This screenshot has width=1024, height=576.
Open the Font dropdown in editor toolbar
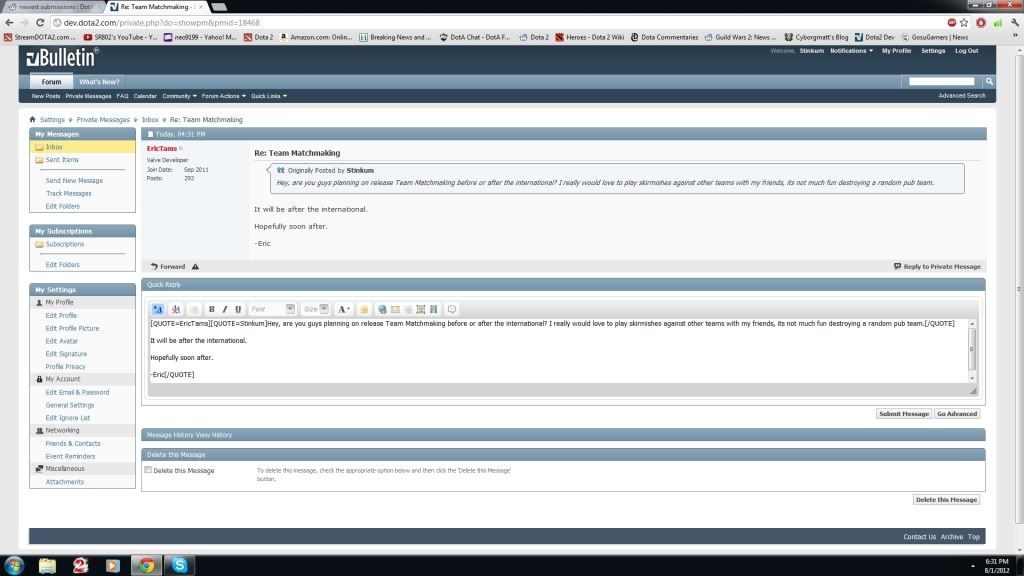(x=272, y=309)
